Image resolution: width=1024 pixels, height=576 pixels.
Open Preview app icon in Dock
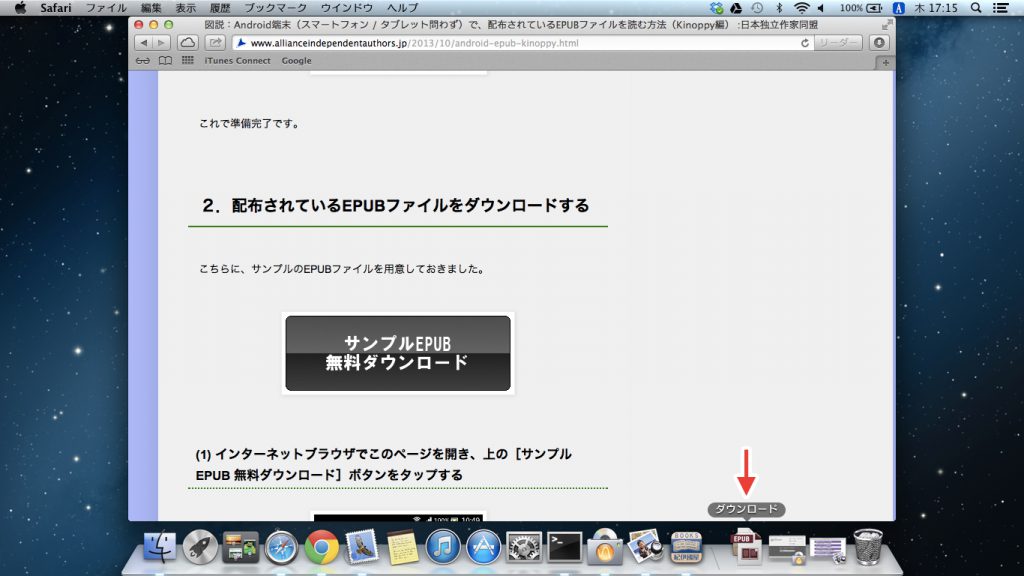tap(645, 546)
